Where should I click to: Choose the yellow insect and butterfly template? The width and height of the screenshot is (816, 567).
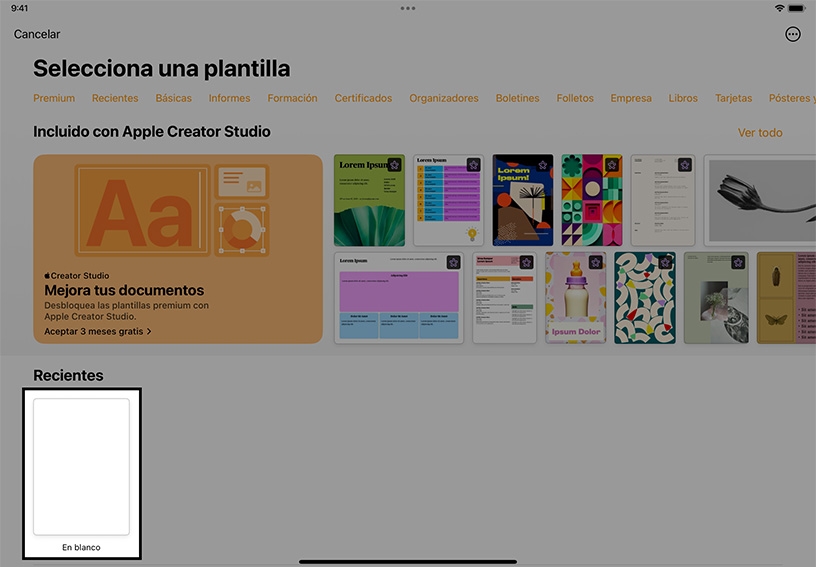(x=786, y=298)
